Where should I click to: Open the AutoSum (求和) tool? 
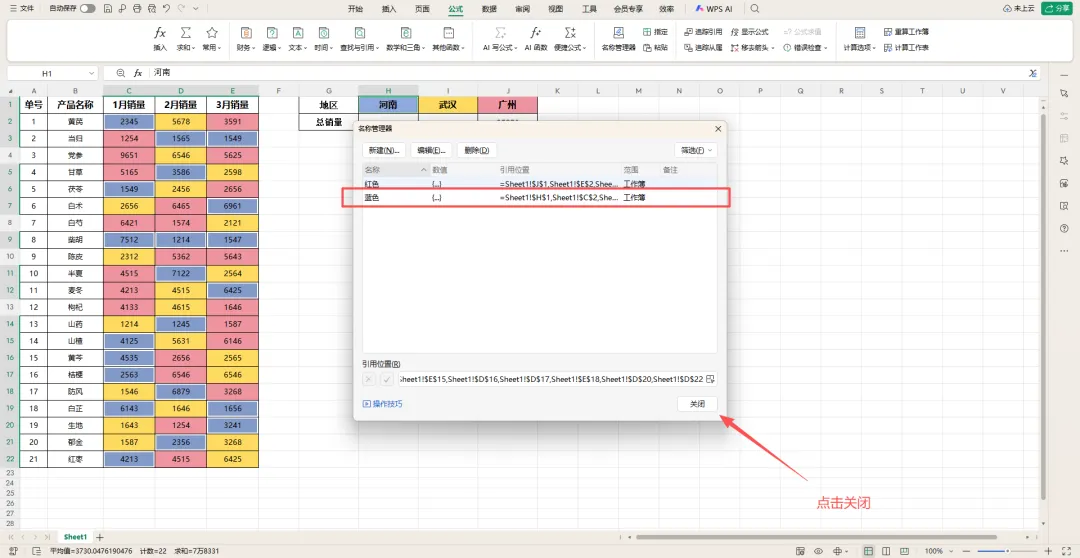tap(185, 39)
